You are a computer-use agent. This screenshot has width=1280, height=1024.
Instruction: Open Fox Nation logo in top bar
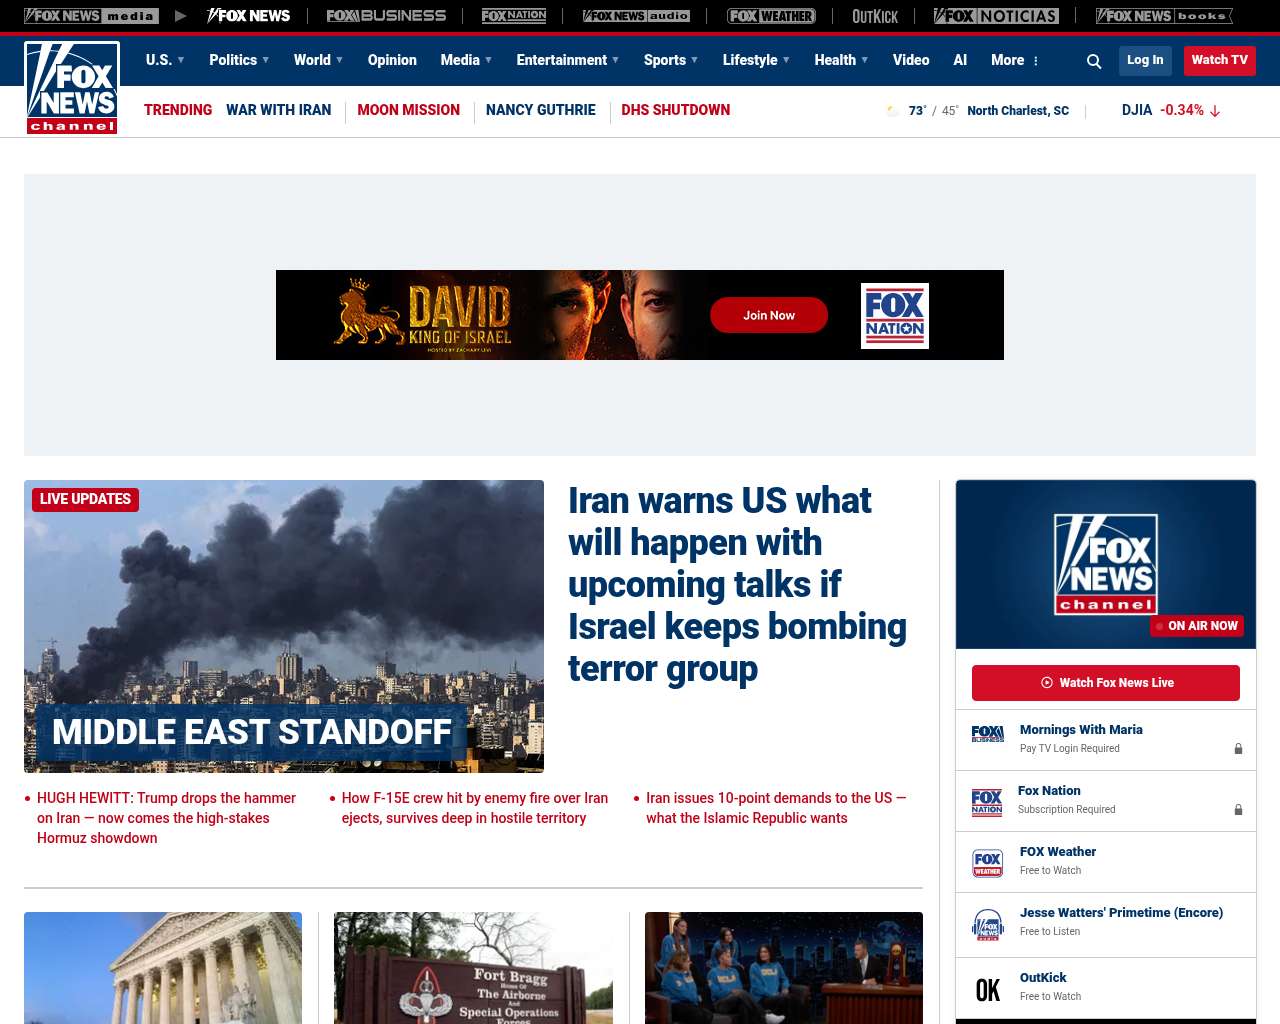point(514,16)
